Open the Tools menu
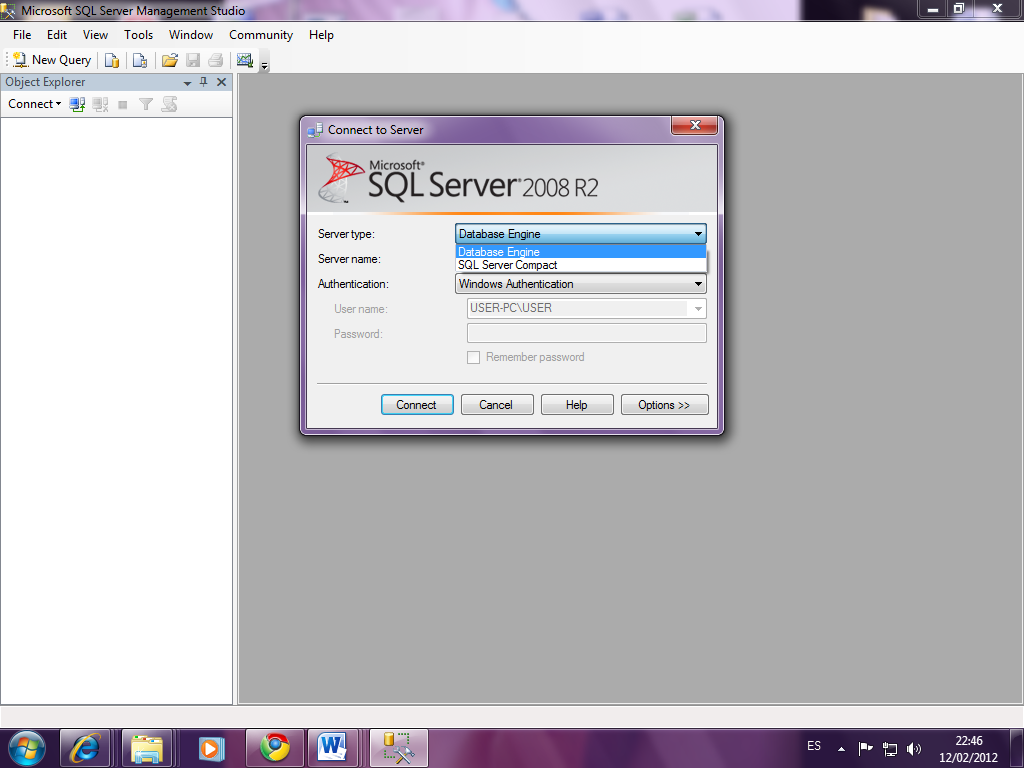This screenshot has width=1024, height=768. coord(138,35)
